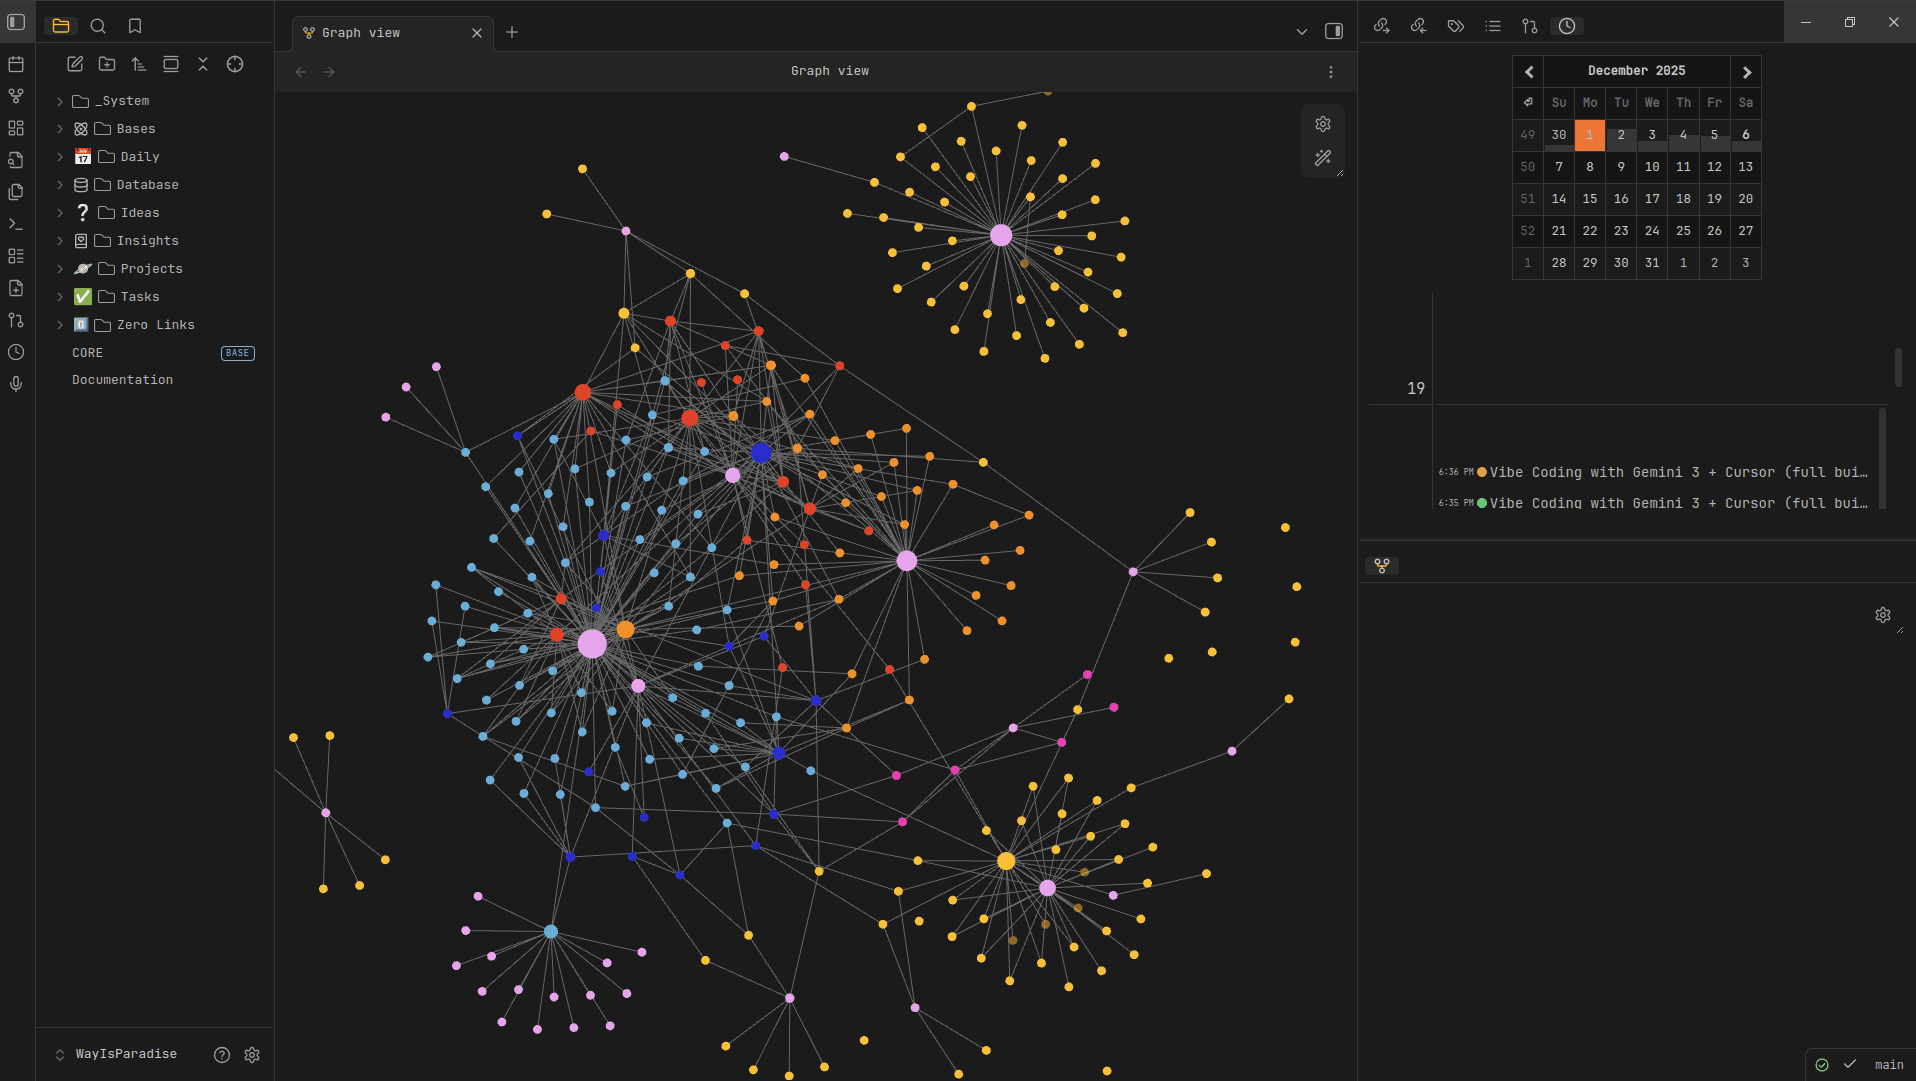The height and width of the screenshot is (1081, 1916).
Task: Open the Documentation note
Action: [x=122, y=380]
